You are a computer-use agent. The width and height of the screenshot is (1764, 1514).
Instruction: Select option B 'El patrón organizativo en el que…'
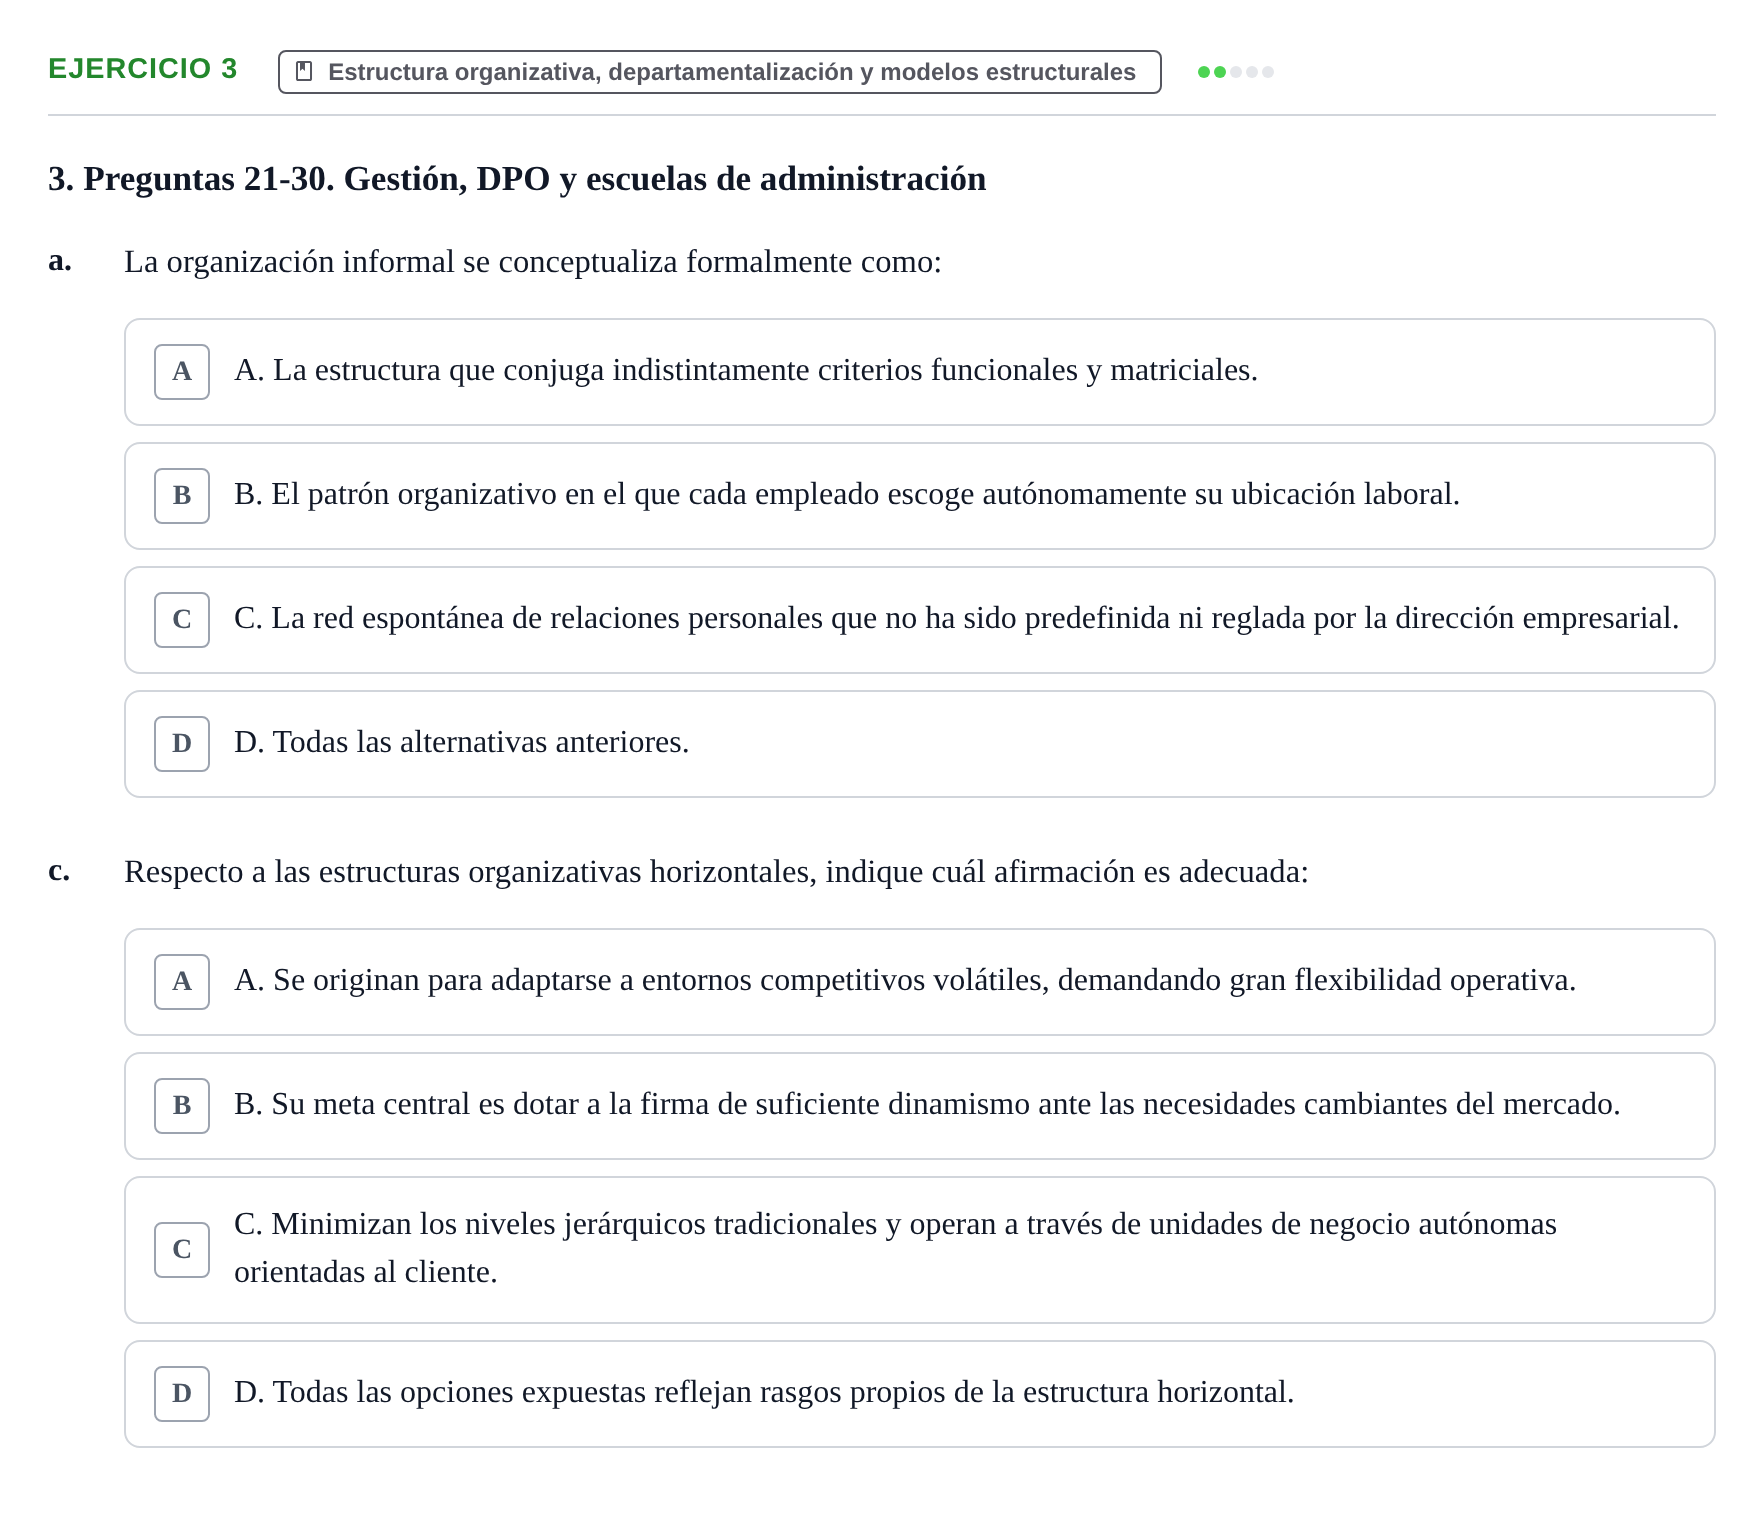point(920,496)
